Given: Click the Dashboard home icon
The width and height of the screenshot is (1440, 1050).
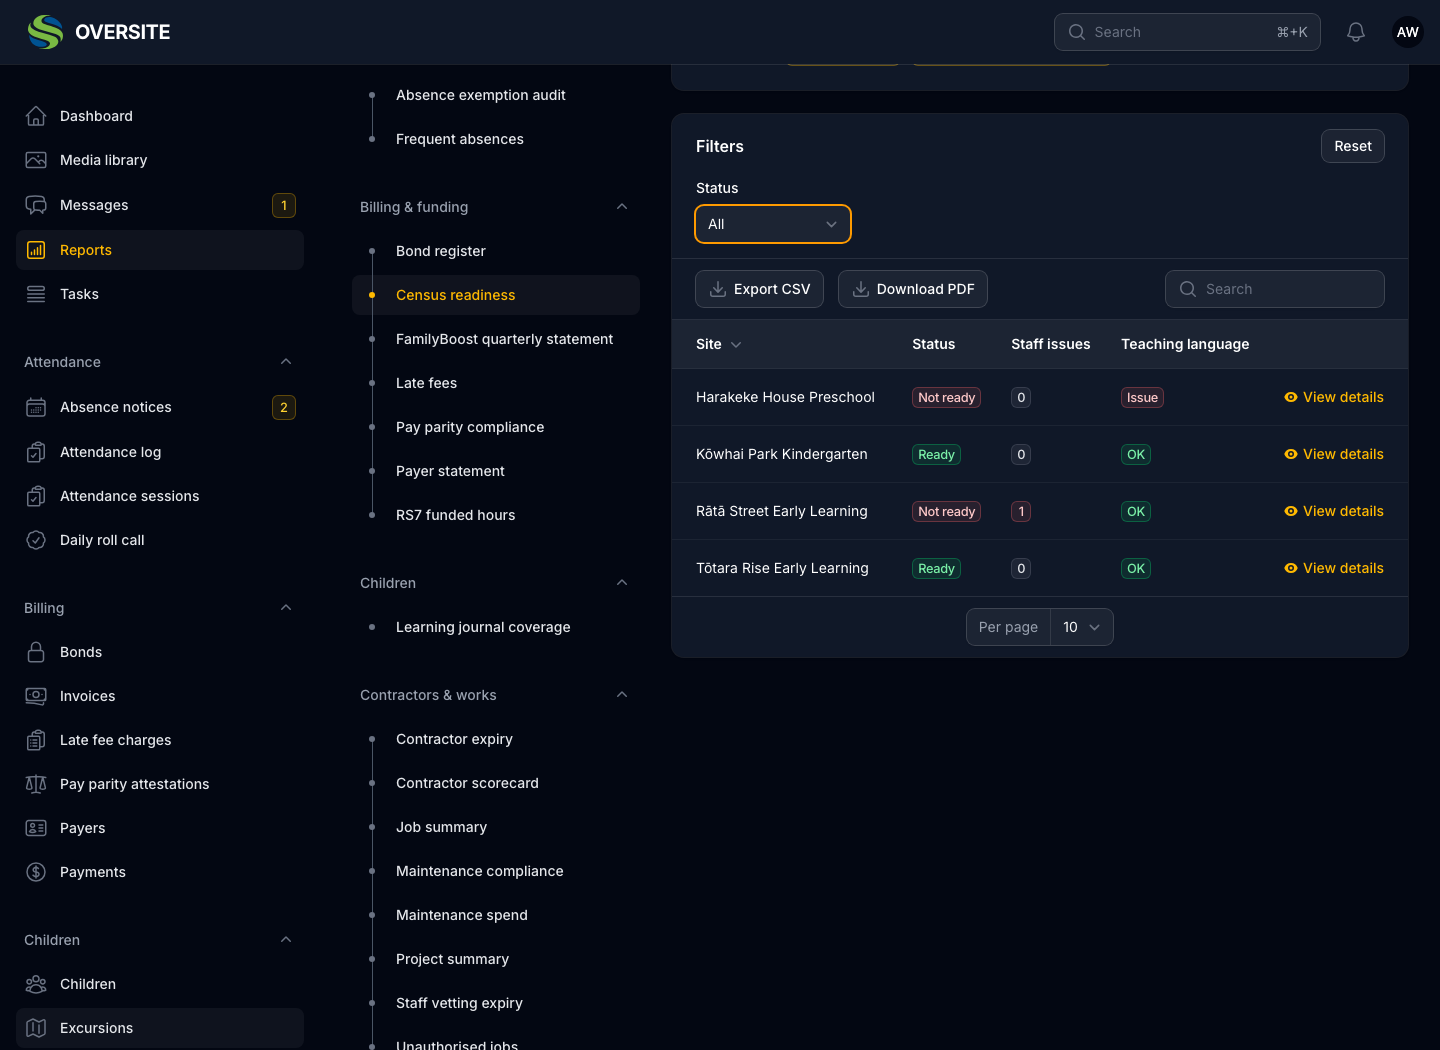Looking at the screenshot, I should (36, 116).
